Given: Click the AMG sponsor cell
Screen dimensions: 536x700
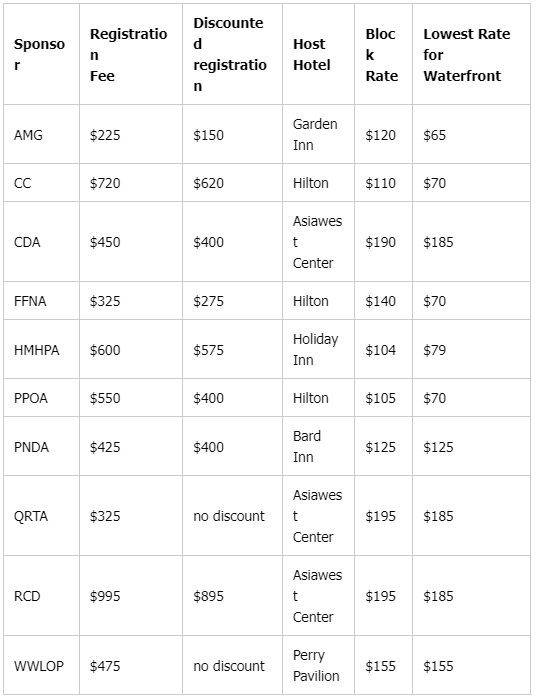Looking at the screenshot, I should click(42, 134).
